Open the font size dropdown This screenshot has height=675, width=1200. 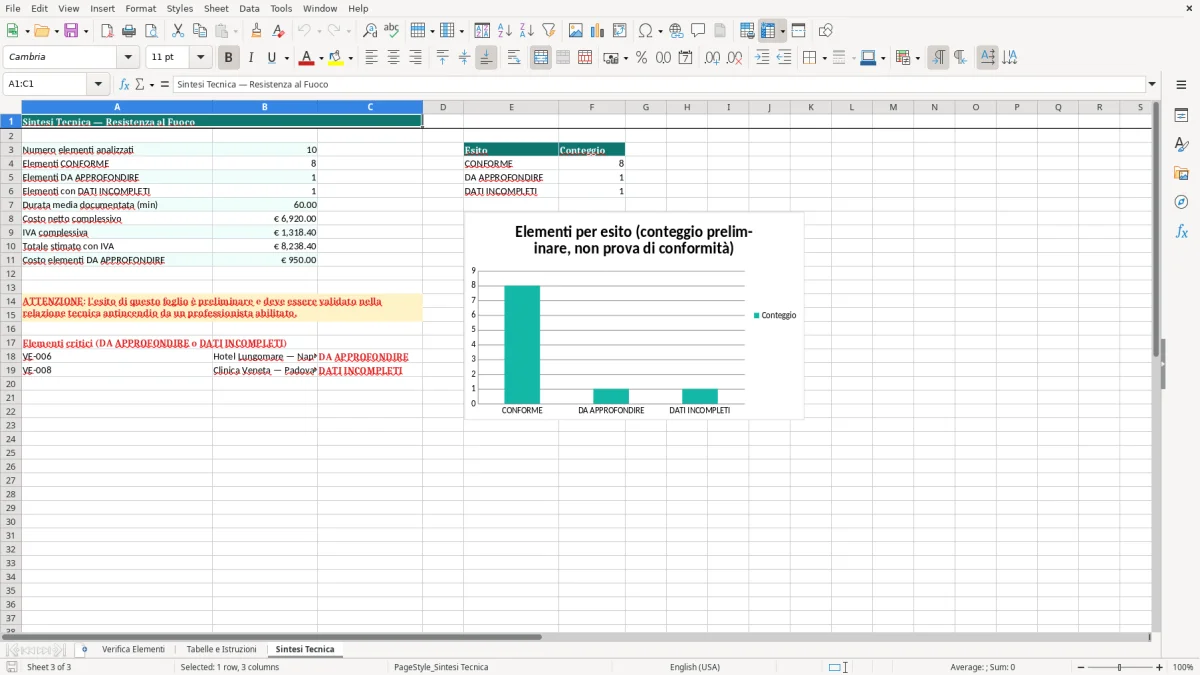[200, 58]
